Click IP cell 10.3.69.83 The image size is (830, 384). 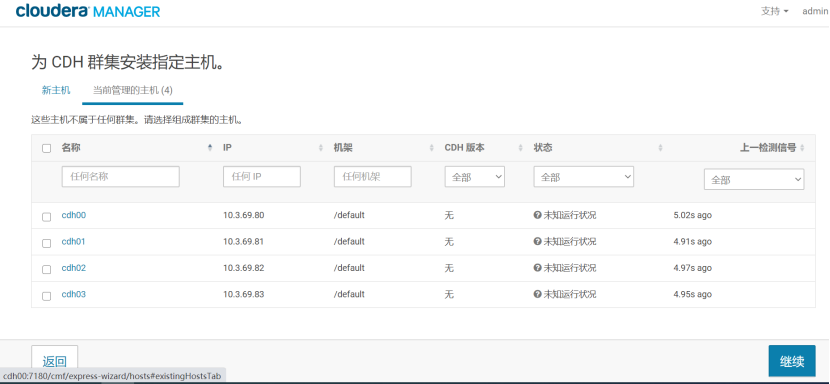243,294
